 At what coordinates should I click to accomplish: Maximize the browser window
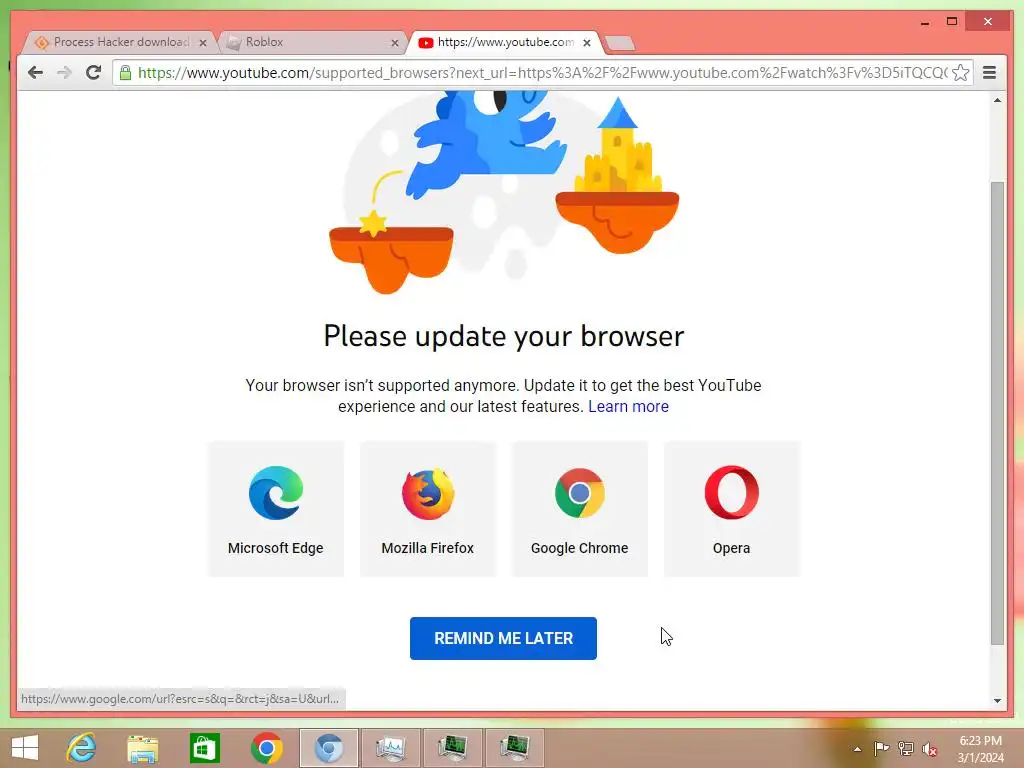(x=952, y=22)
